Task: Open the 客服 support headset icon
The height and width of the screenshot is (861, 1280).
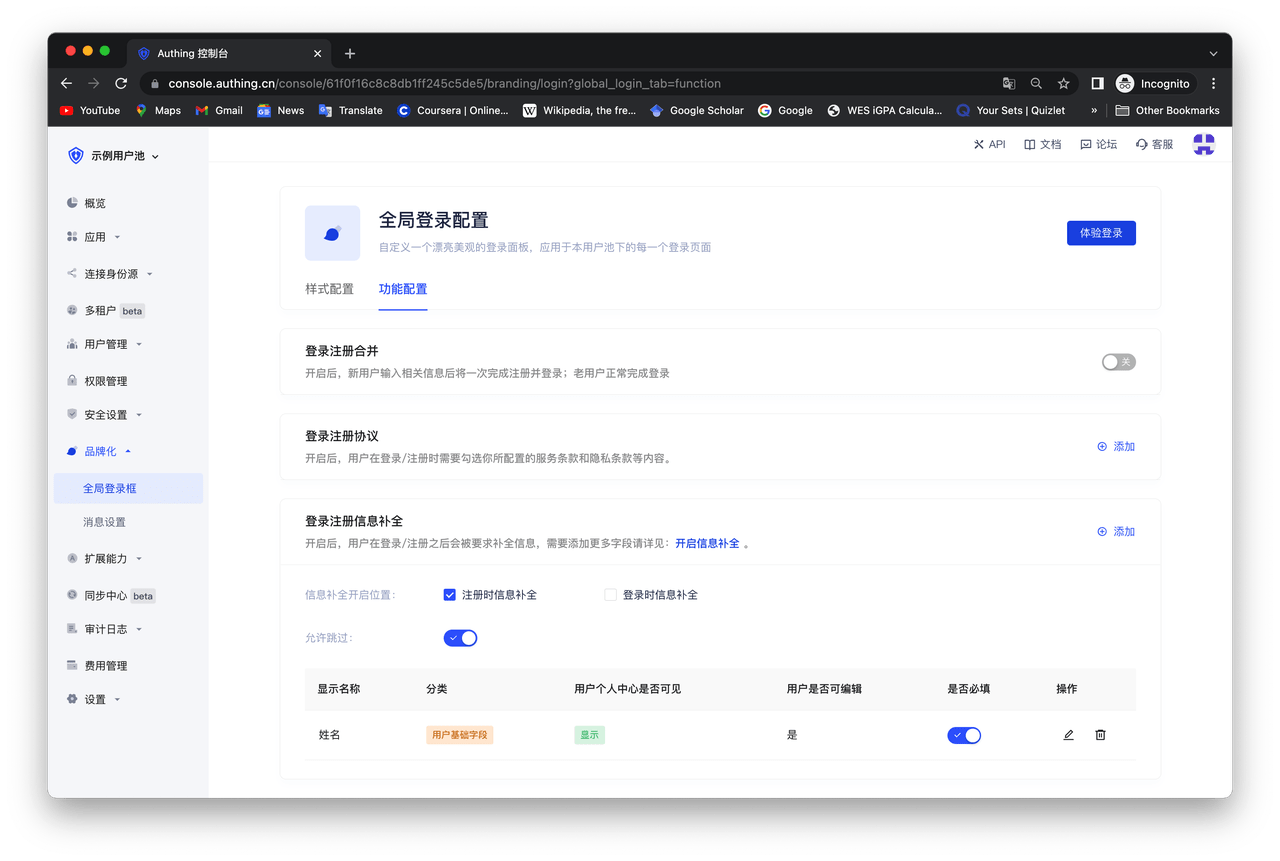Action: [1142, 145]
